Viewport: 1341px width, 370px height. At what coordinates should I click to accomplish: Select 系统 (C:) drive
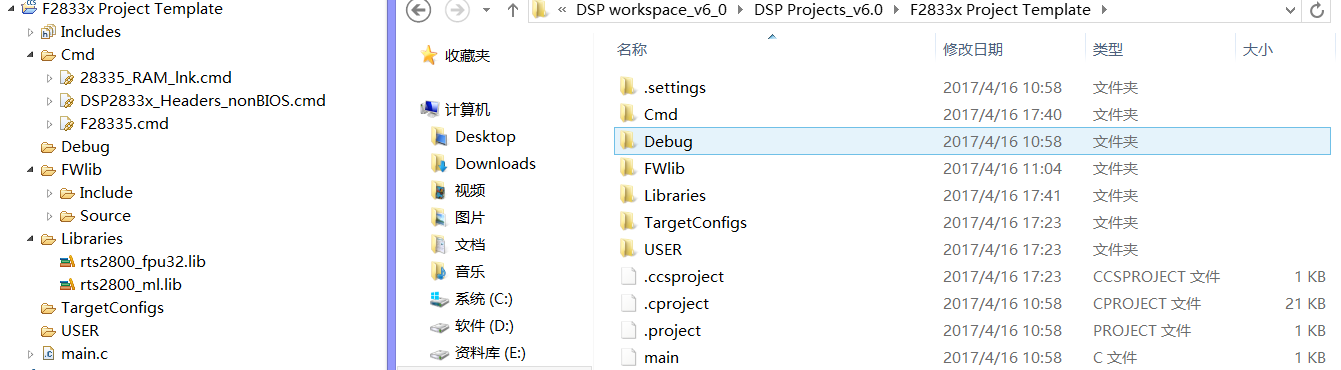click(472, 298)
